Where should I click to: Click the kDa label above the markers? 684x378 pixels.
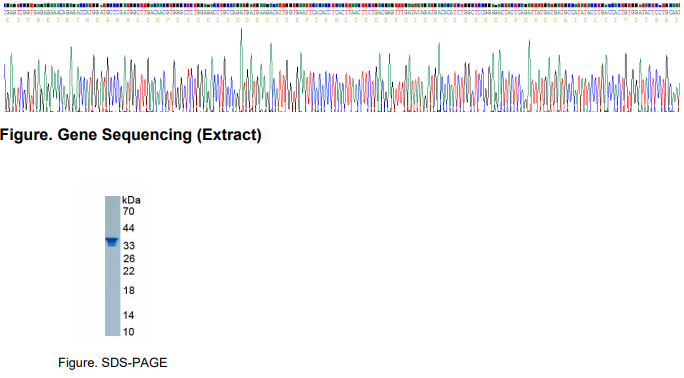click(x=131, y=200)
